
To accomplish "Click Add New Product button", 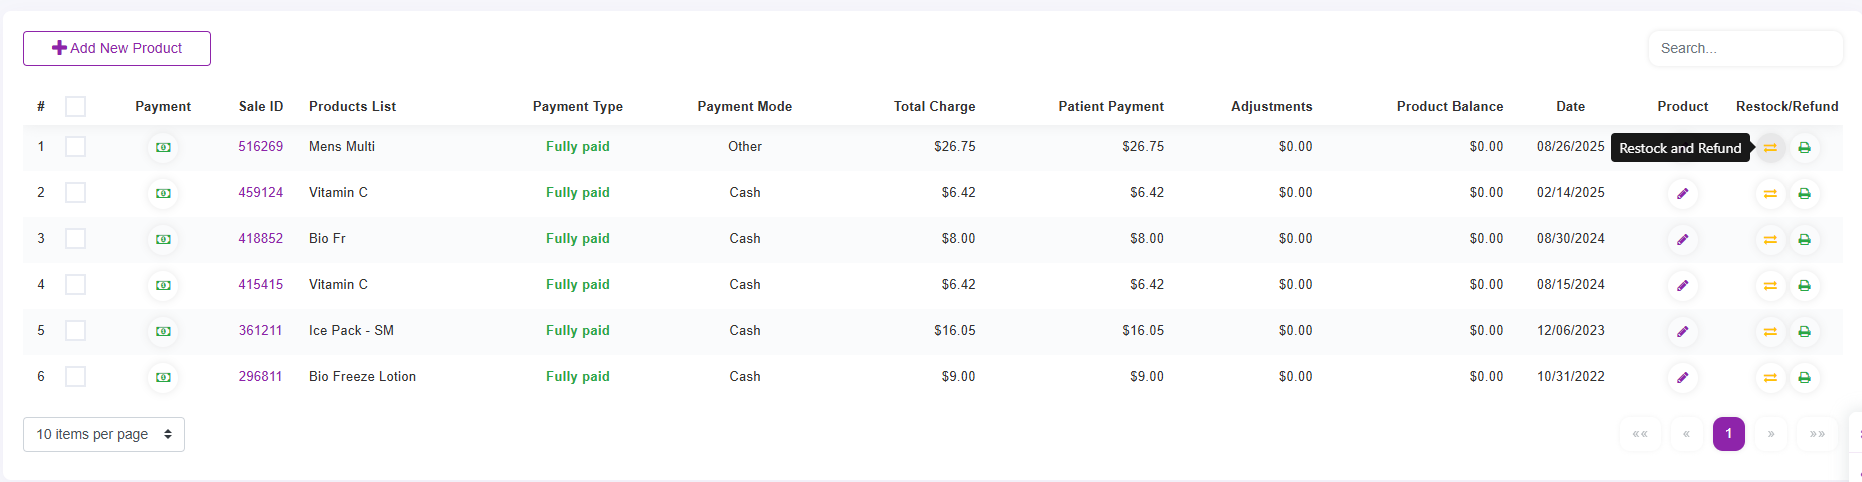I will pyautogui.click(x=117, y=48).
